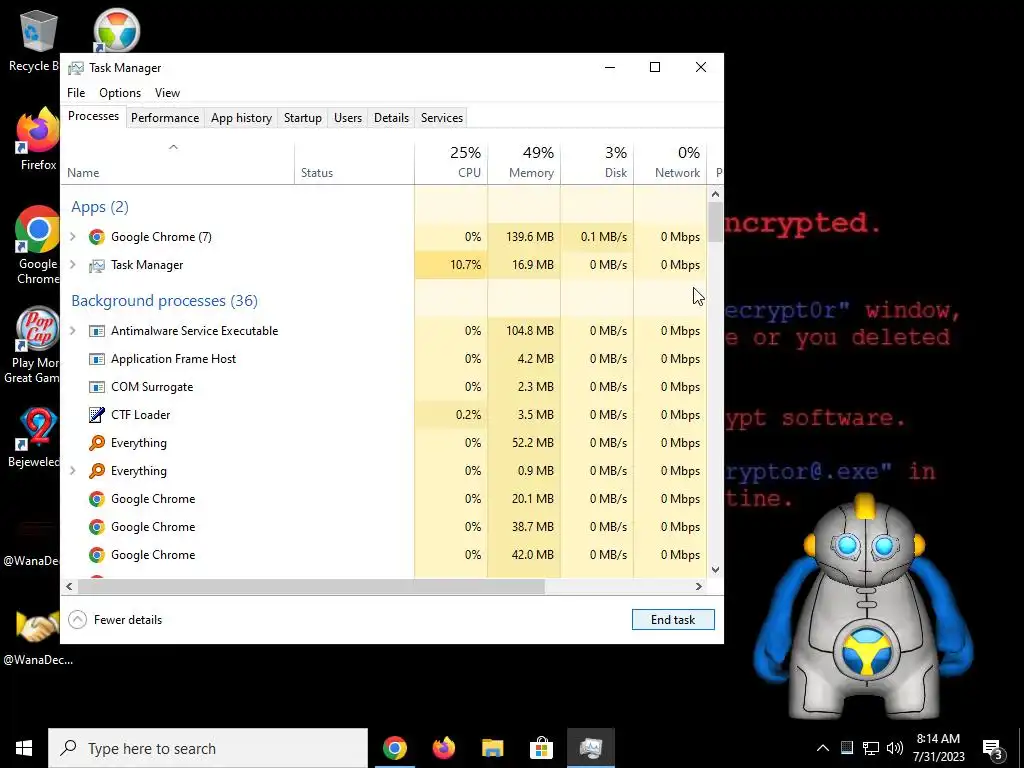Switch to the Startup tab
Screen dimensions: 1024x768
(302, 118)
